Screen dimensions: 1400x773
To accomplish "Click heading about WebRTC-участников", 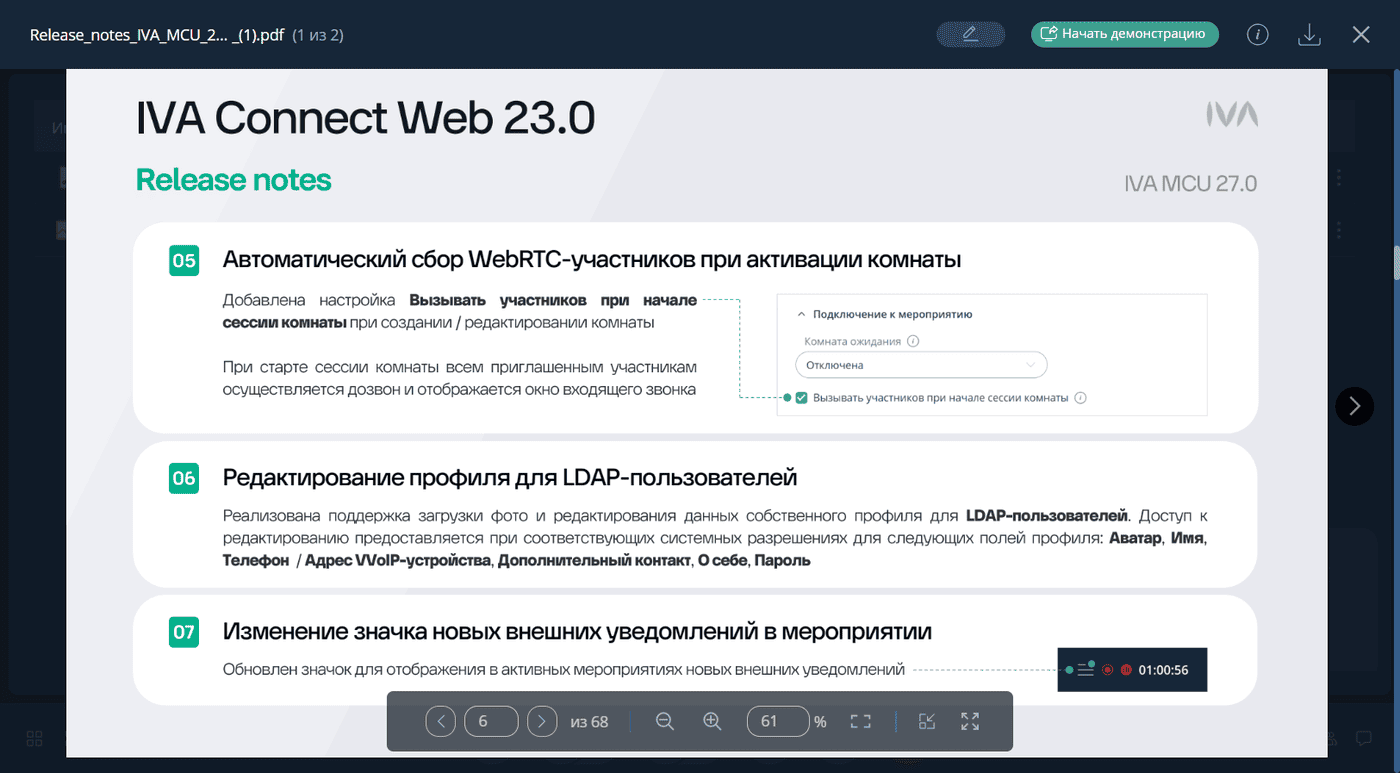I will [x=592, y=260].
